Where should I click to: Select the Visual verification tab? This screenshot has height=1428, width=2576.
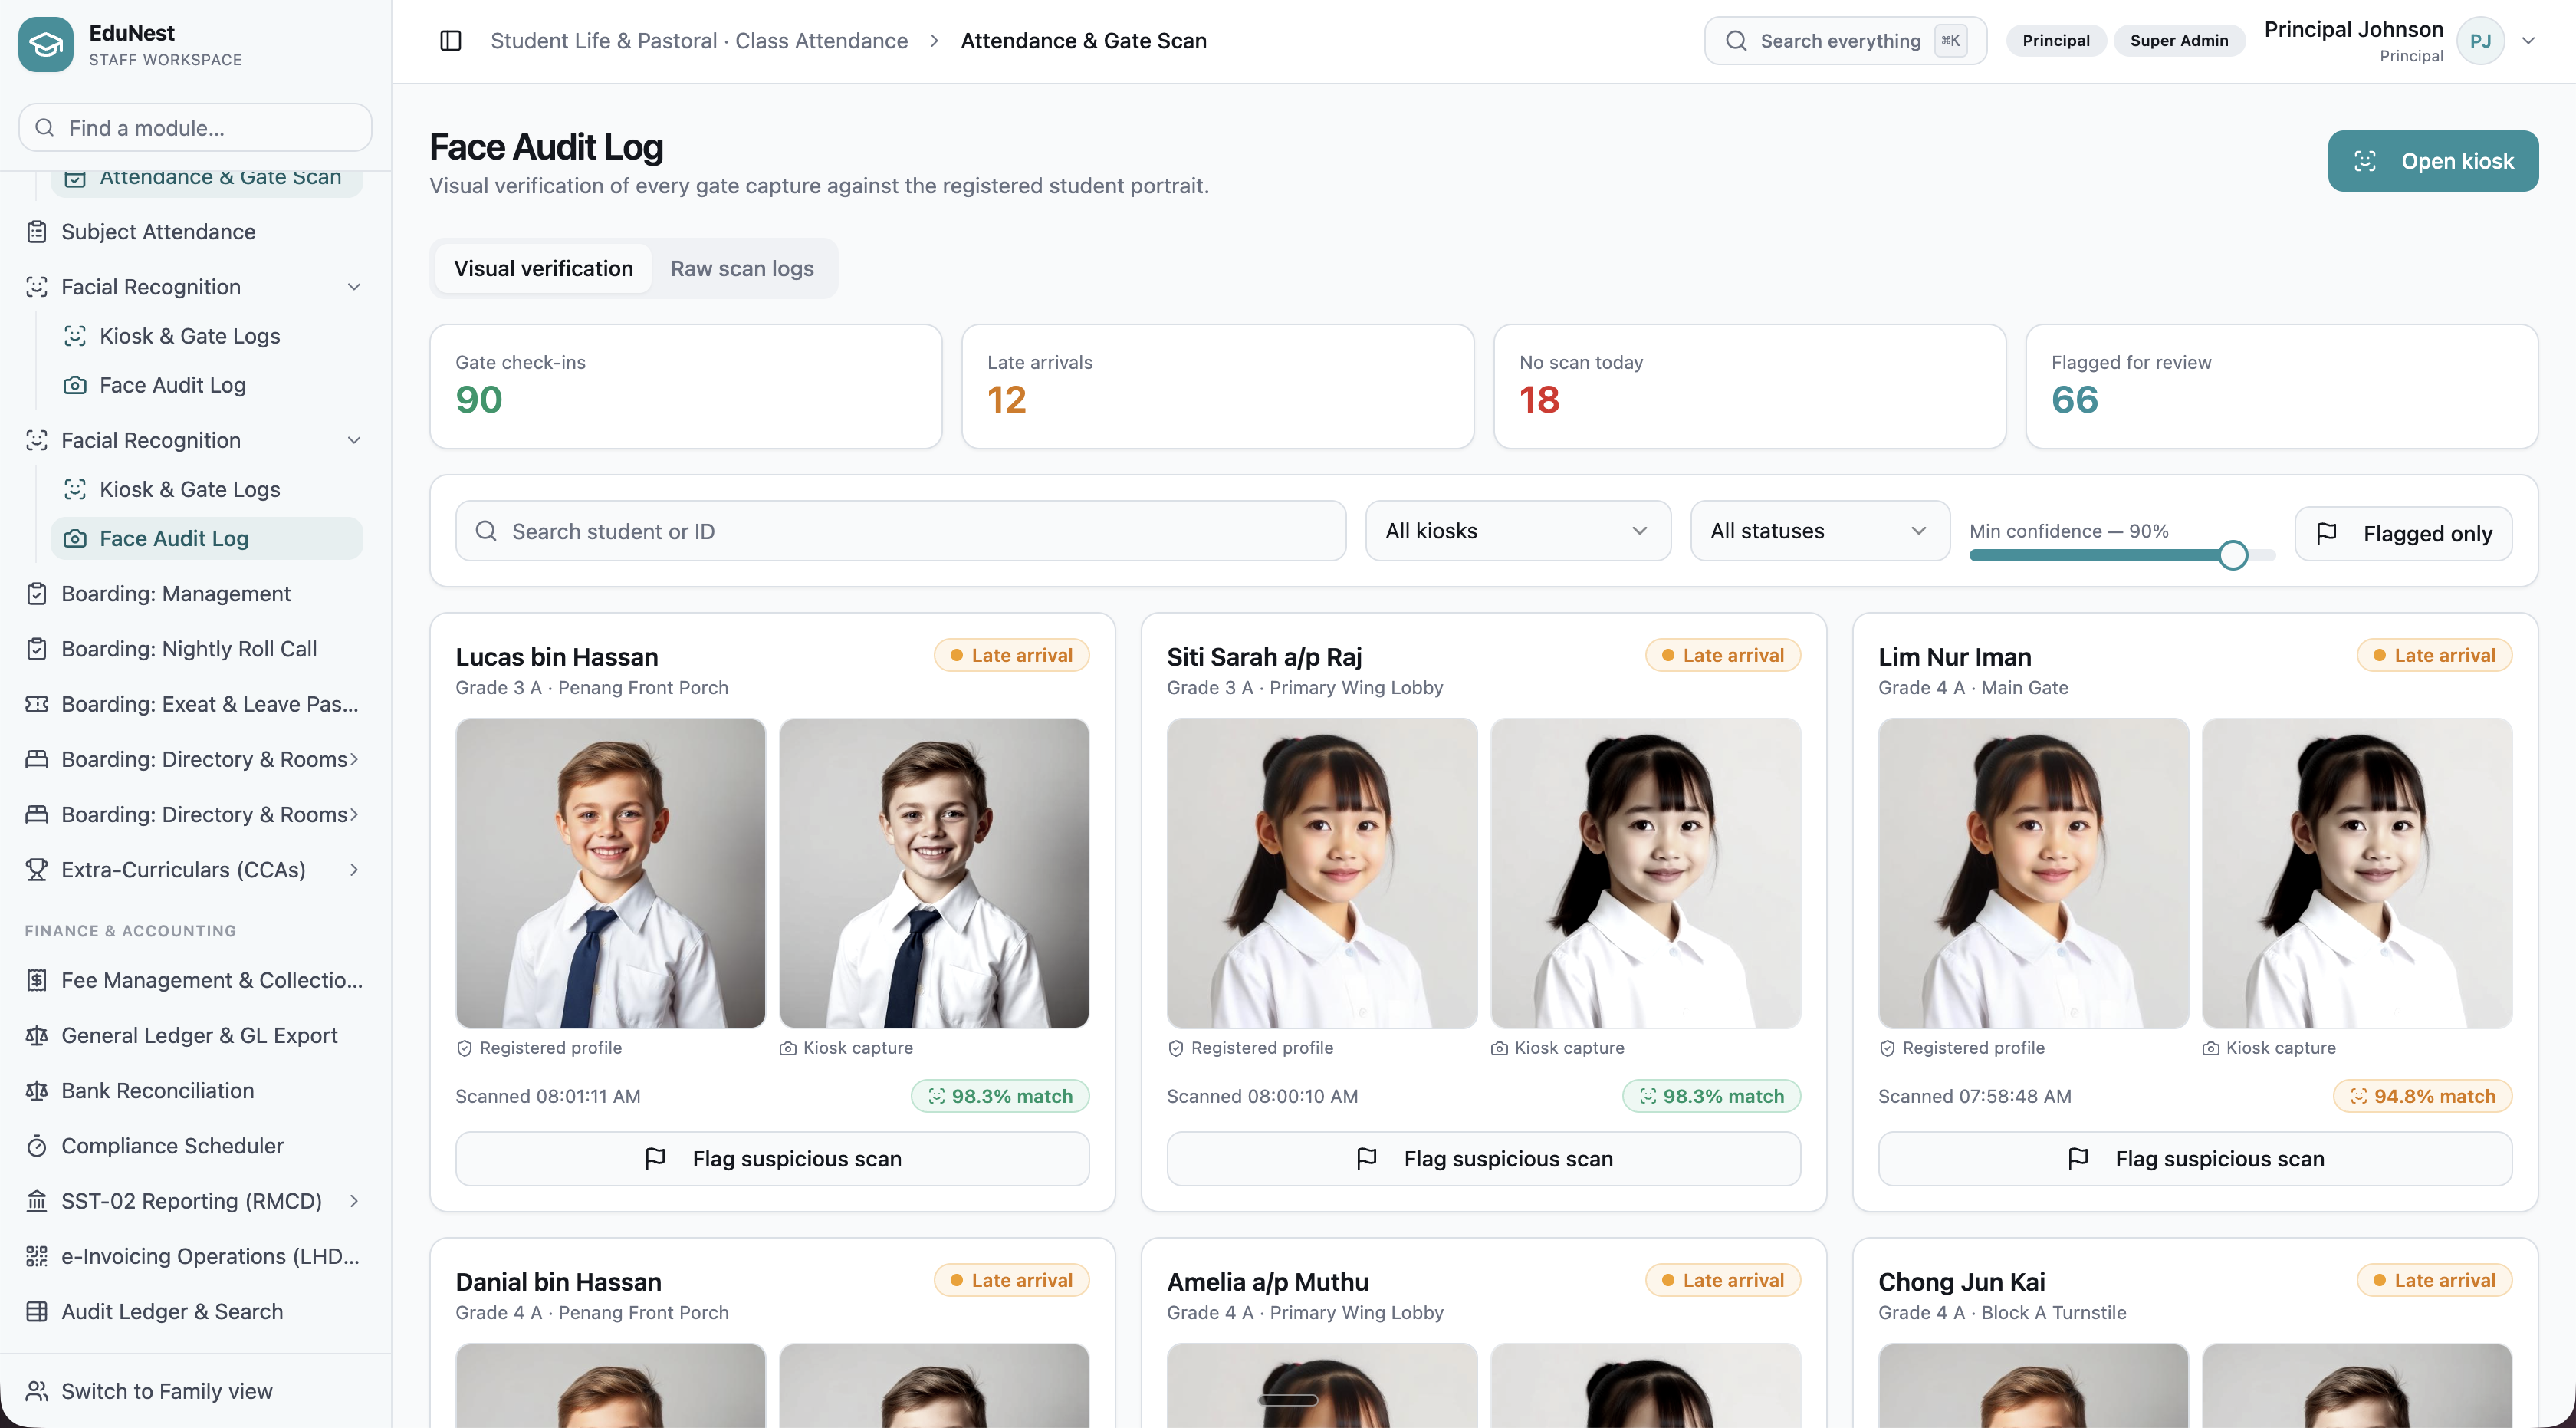pos(543,269)
